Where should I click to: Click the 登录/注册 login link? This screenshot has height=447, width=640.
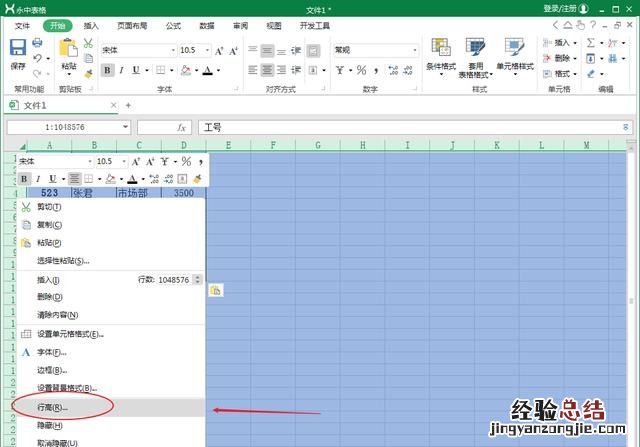click(562, 8)
